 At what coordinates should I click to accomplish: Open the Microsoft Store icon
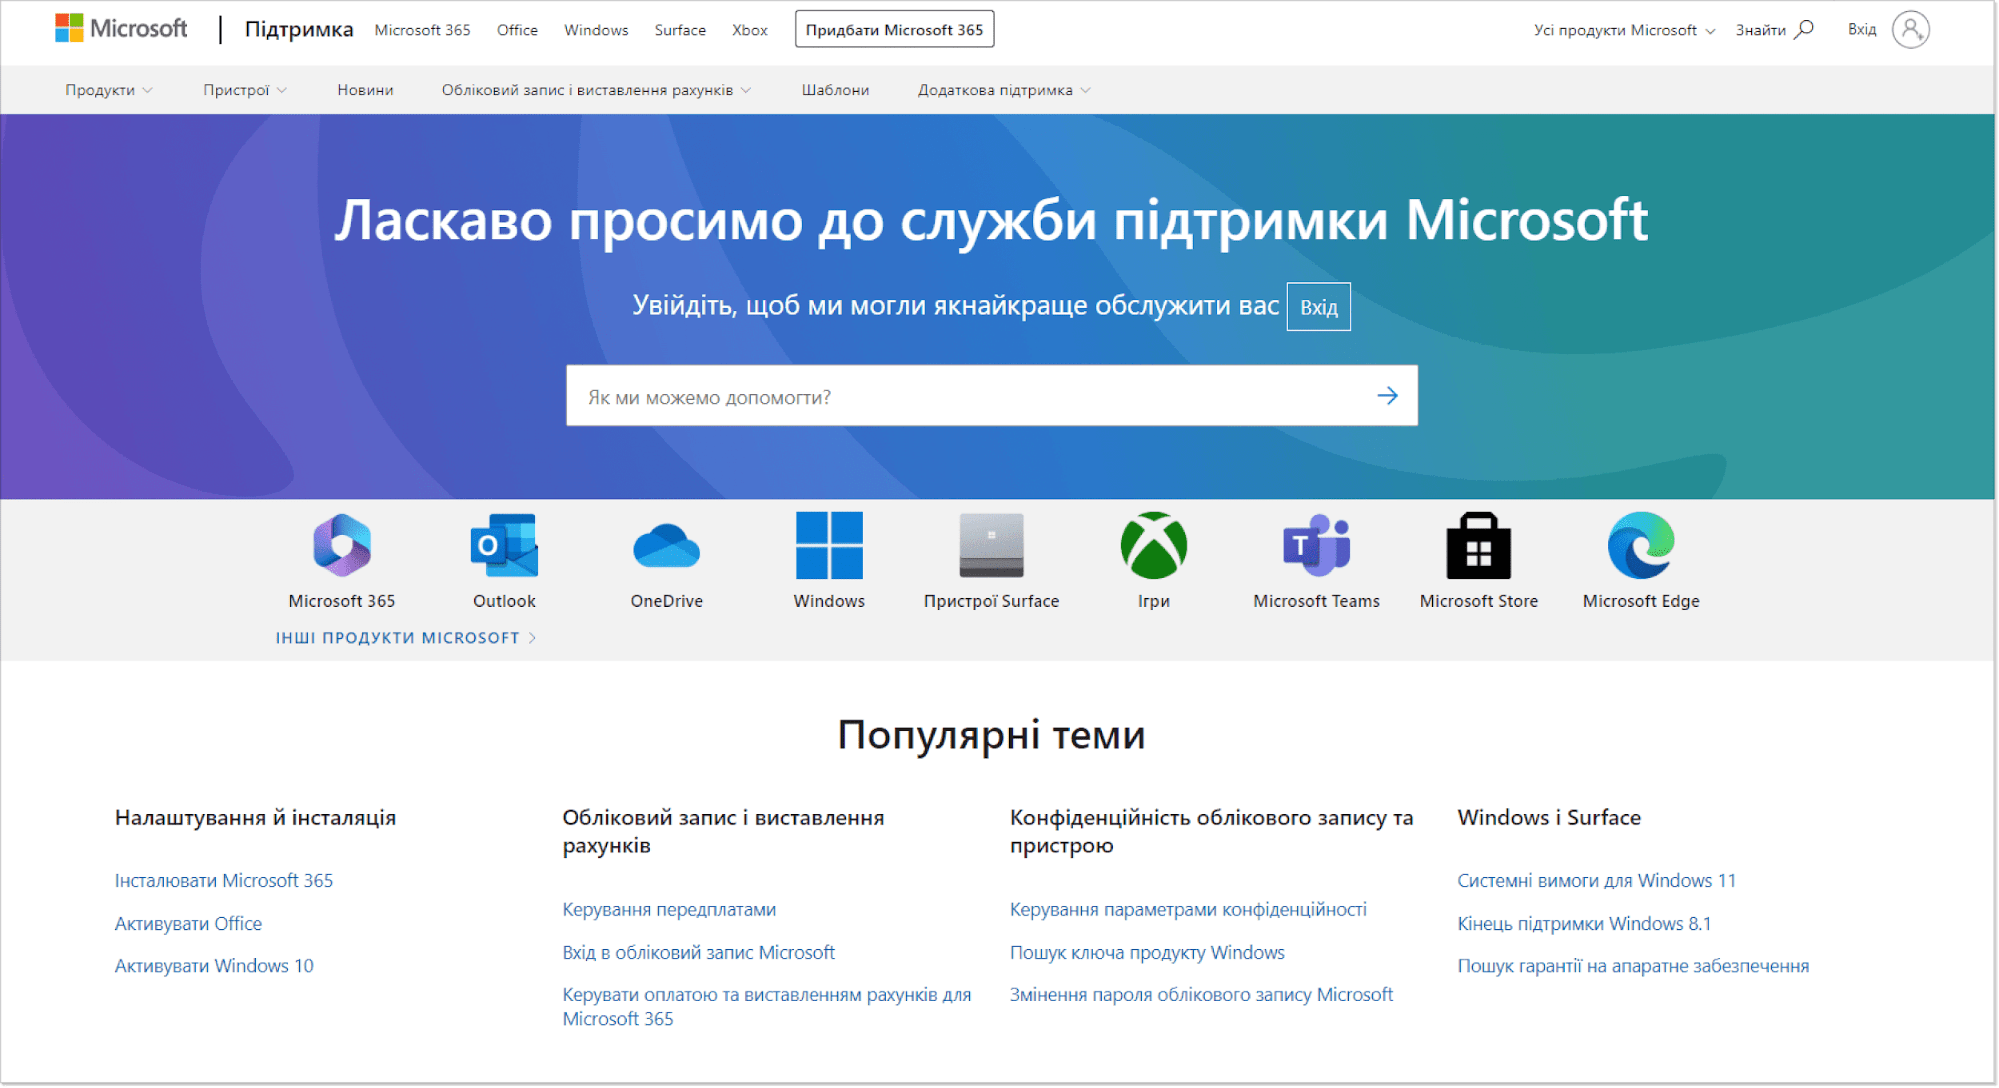[x=1478, y=546]
